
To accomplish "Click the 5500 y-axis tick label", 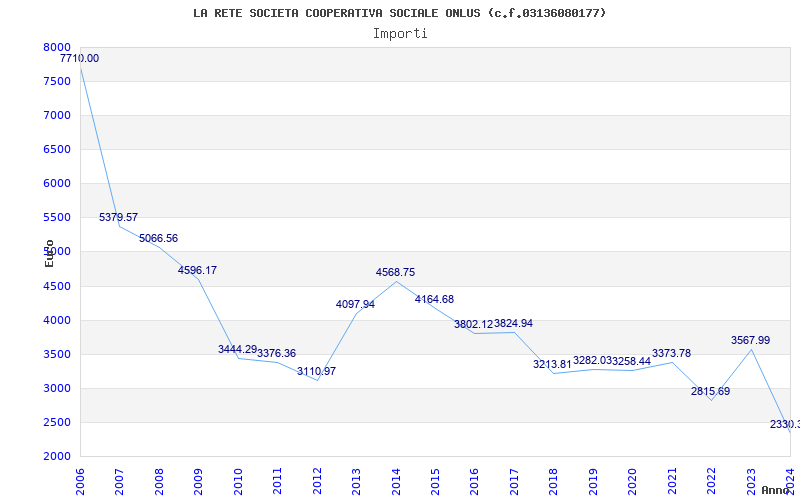I will (x=57, y=218).
